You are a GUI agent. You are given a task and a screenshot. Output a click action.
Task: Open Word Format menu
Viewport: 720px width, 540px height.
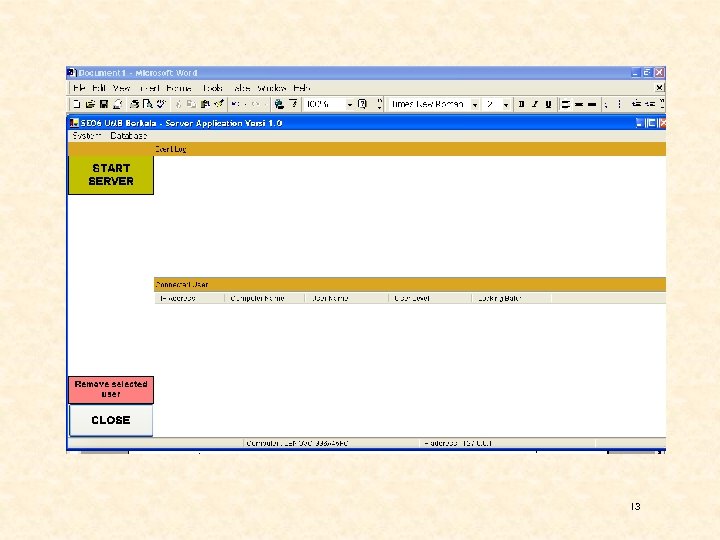click(x=179, y=88)
